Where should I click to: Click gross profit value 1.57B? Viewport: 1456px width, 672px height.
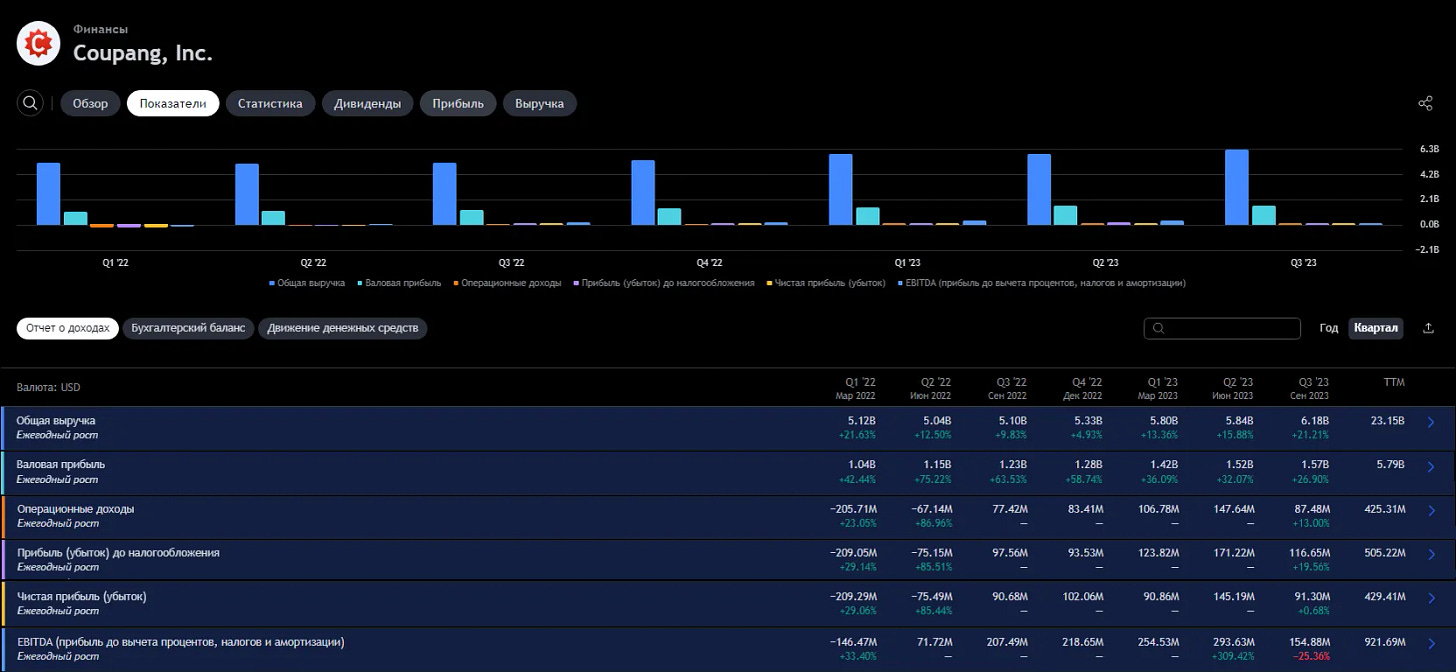pyautogui.click(x=1314, y=465)
